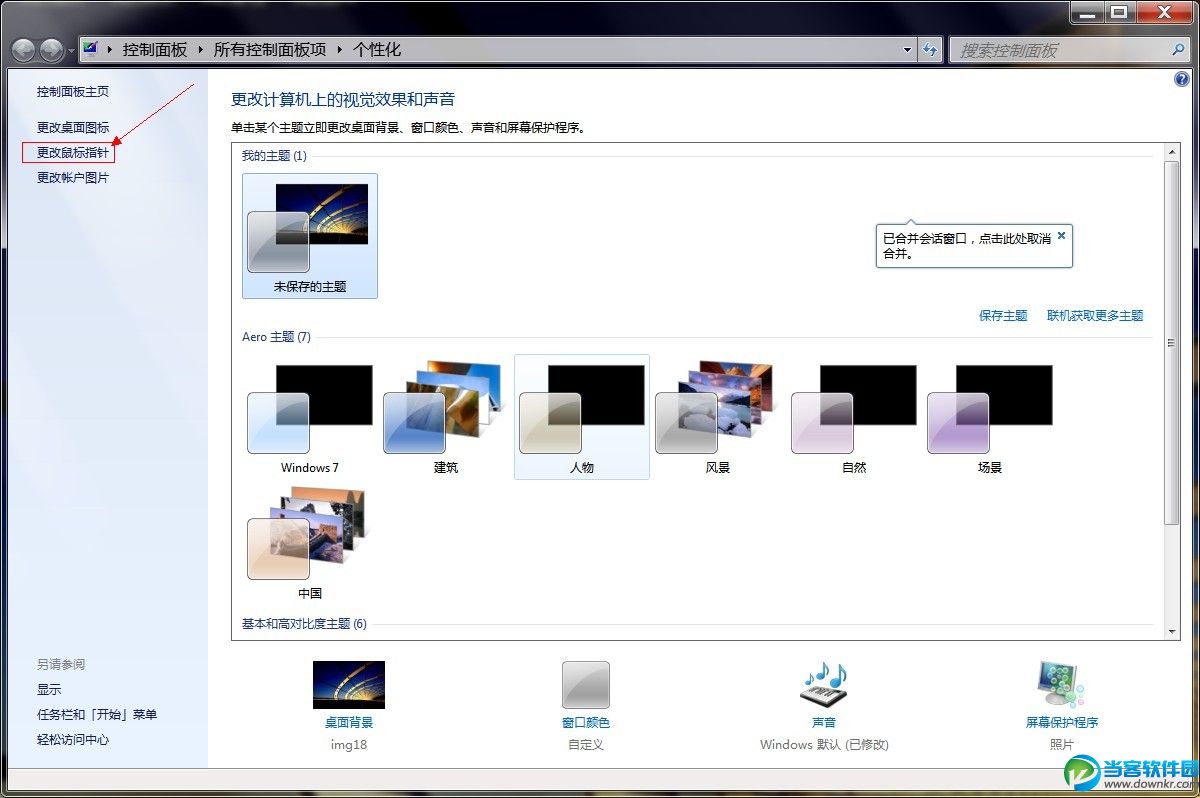Click the theme list scrollbar up arrow
Screen dimensions: 1200x798
(x=1172, y=152)
